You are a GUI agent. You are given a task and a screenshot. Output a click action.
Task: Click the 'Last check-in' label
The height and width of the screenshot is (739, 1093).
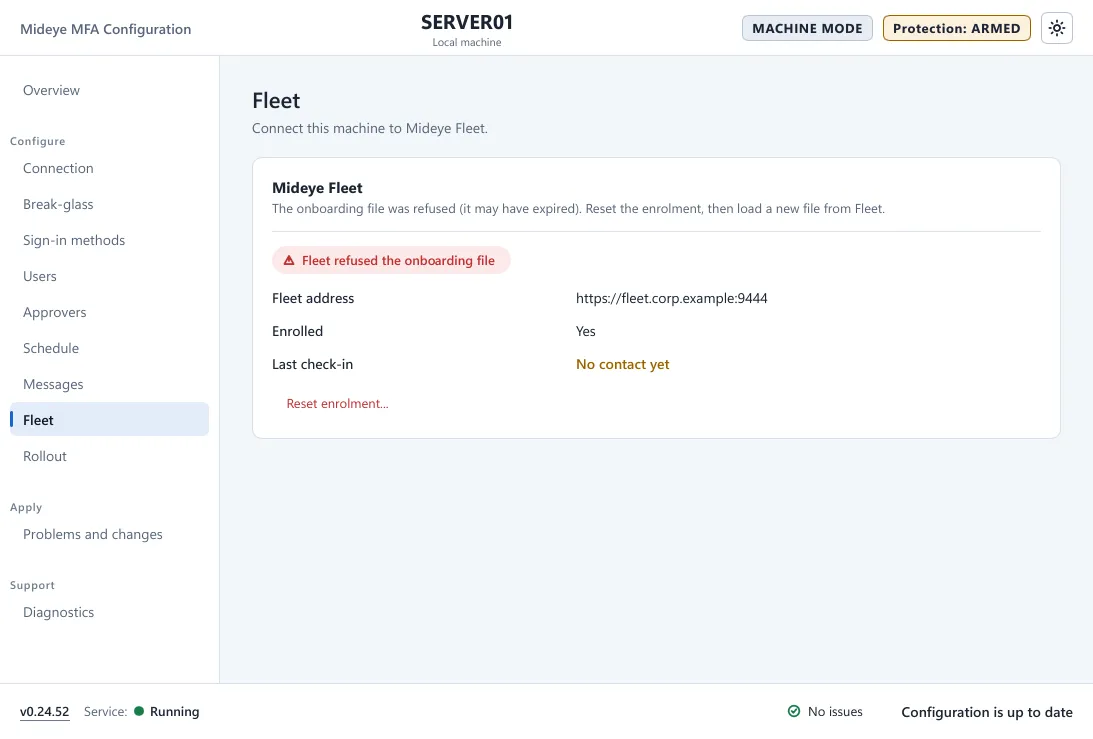tap(312, 365)
